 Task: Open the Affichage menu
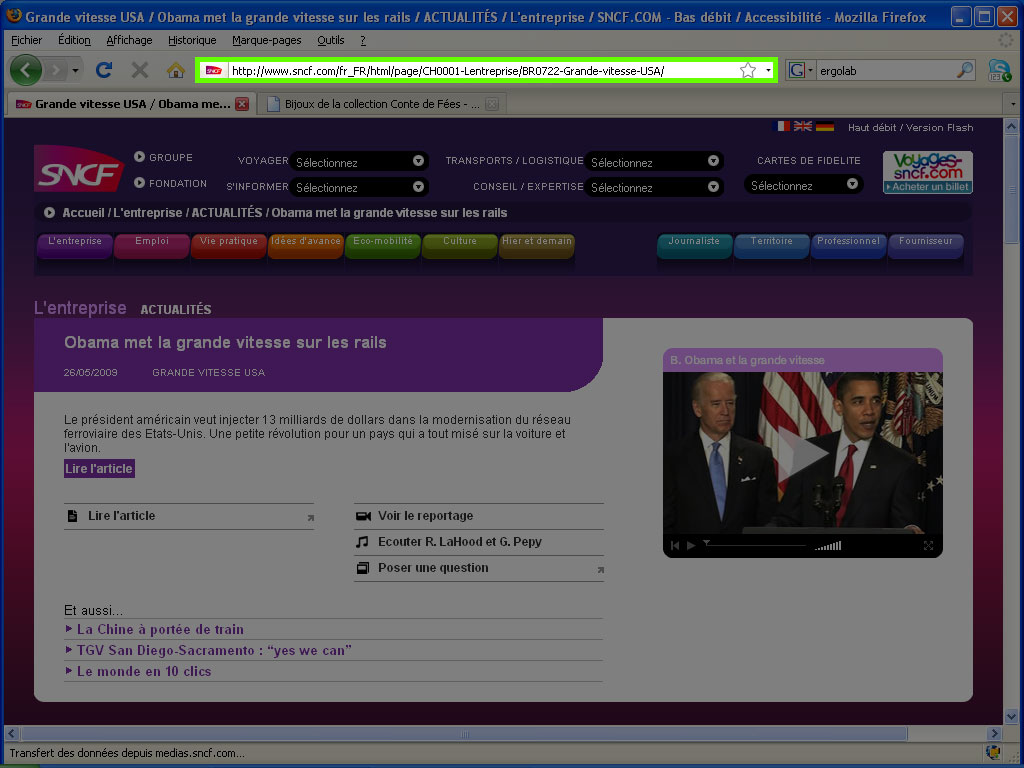point(129,40)
